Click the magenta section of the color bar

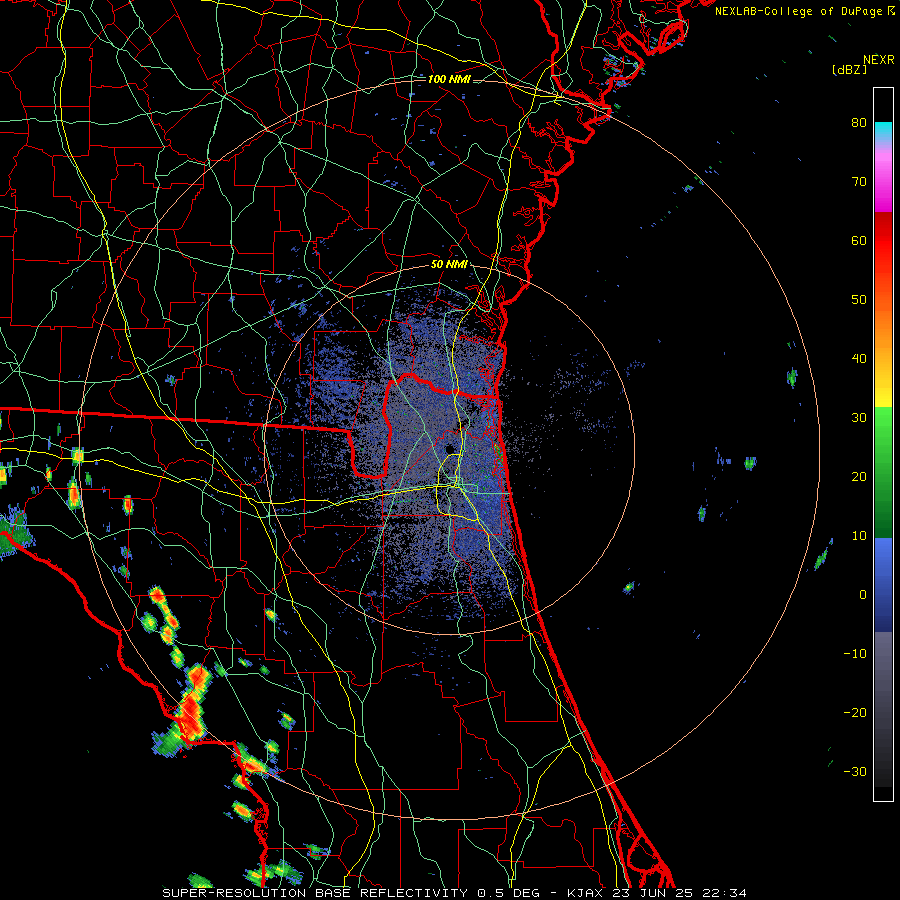[x=883, y=184]
